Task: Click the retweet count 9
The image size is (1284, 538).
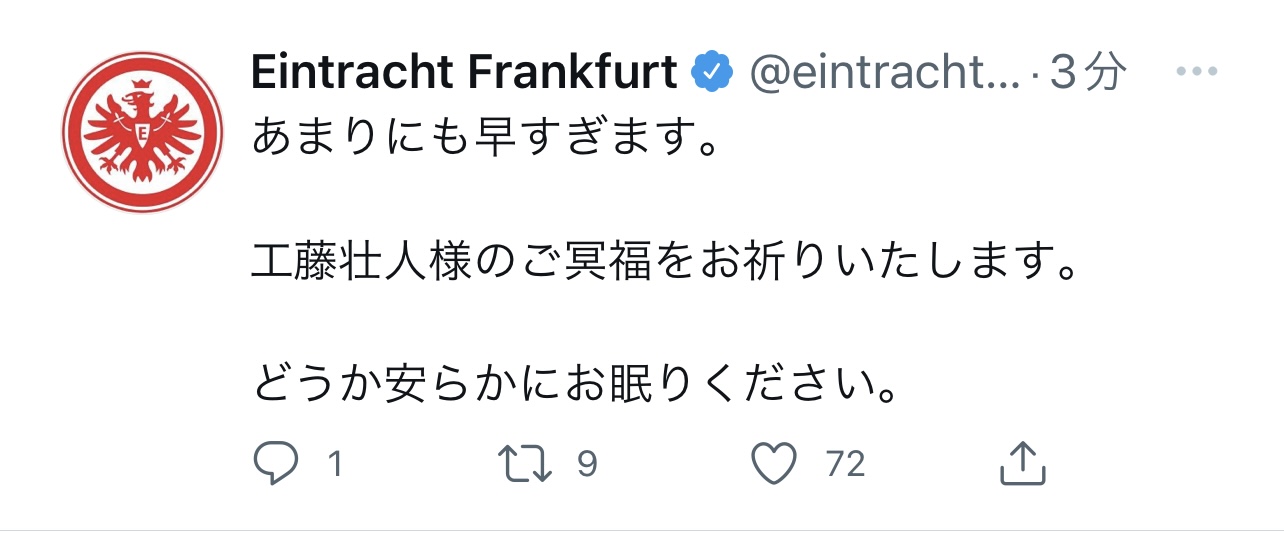Action: pyautogui.click(x=587, y=464)
